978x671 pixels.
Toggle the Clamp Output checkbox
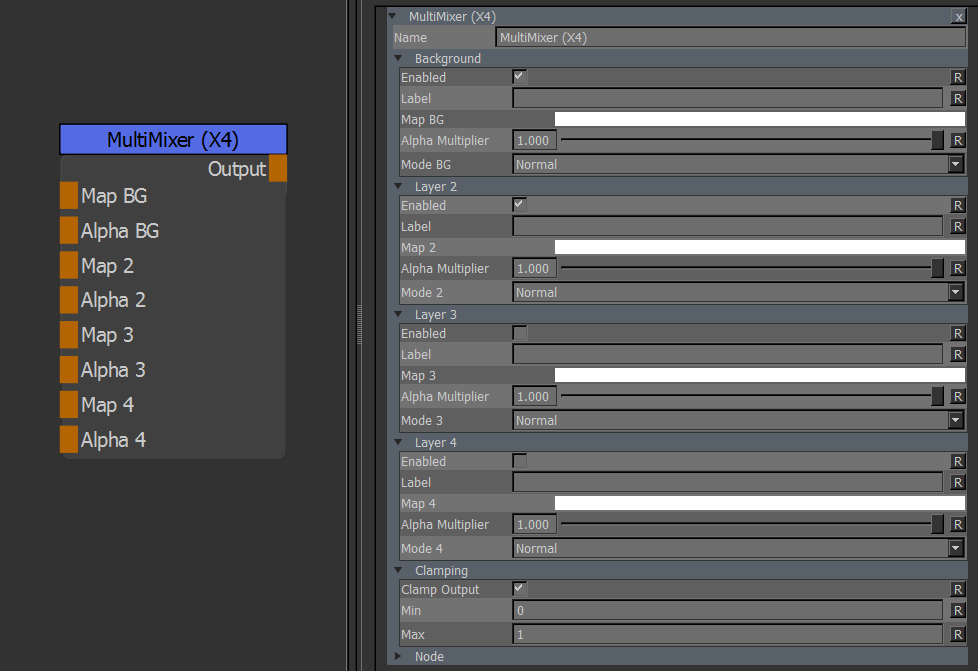(519, 589)
